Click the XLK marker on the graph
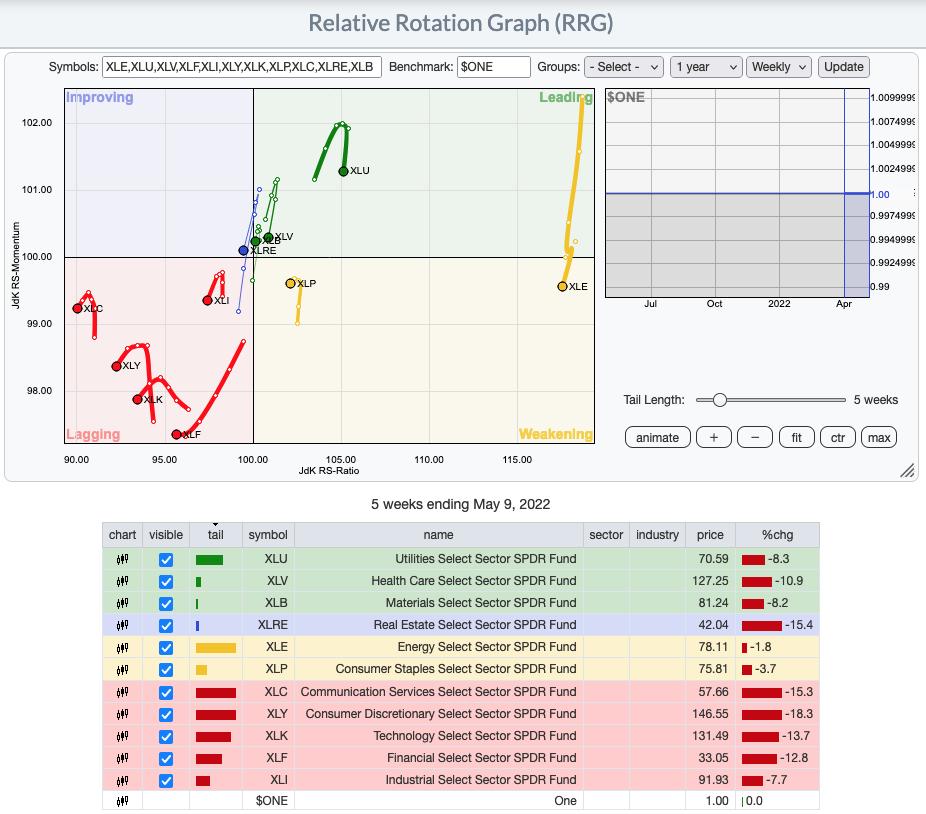The image size is (926, 814). 138,399
